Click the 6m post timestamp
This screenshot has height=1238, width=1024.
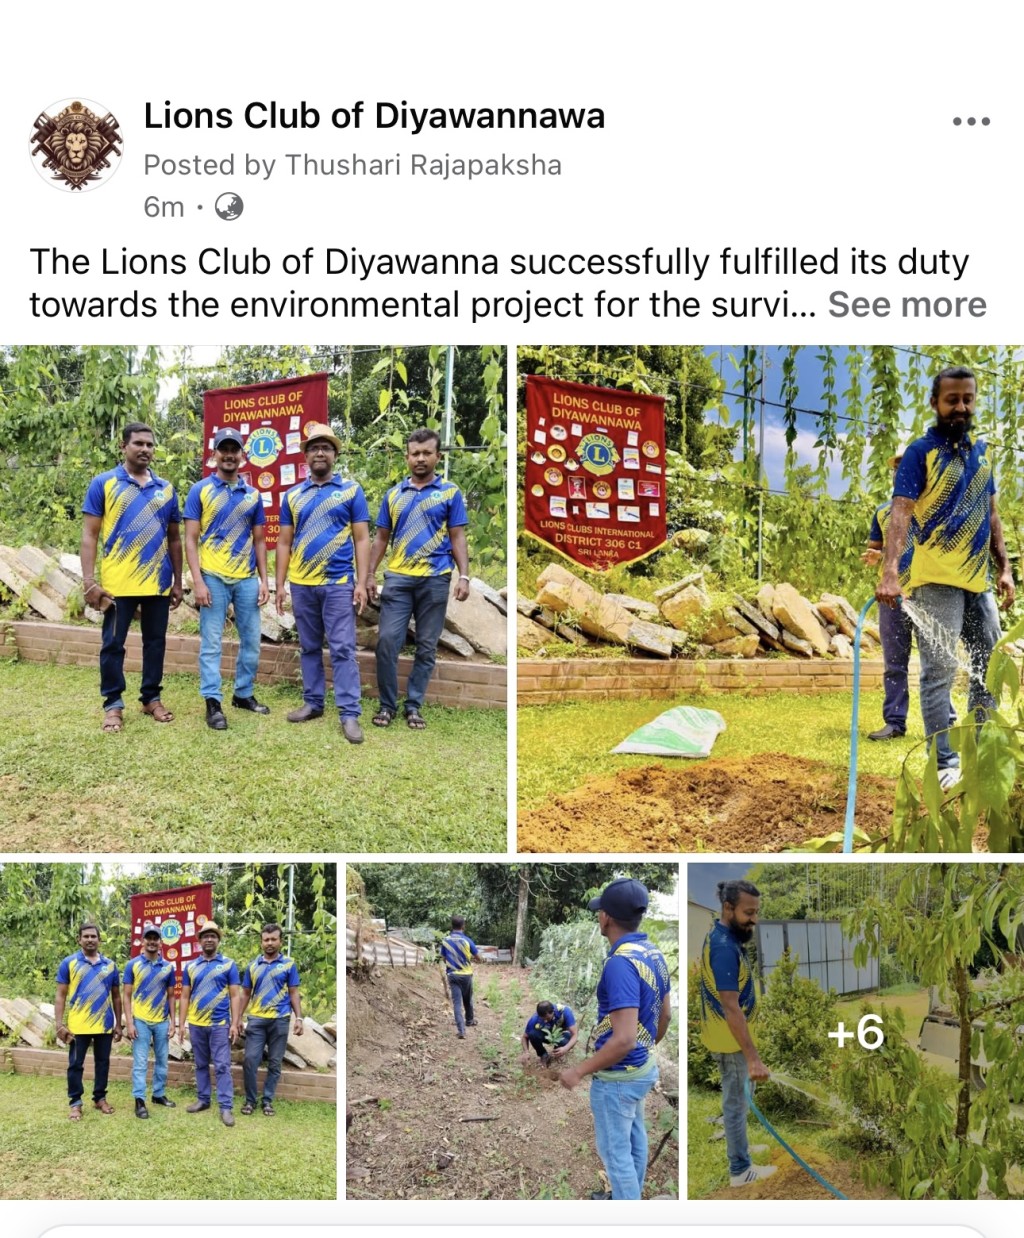click(164, 207)
